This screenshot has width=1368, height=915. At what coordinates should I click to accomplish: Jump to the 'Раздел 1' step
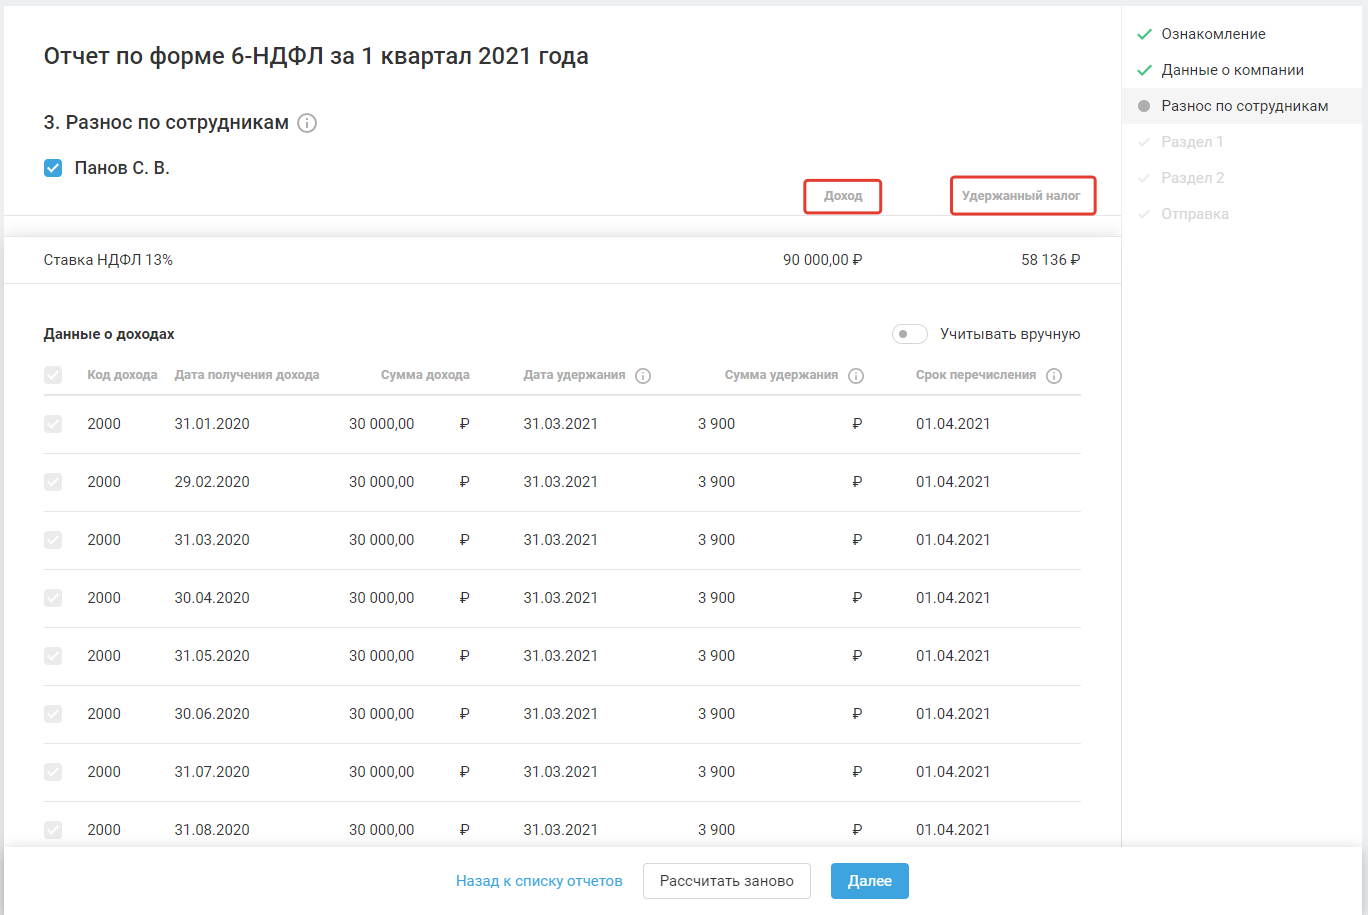point(1192,142)
